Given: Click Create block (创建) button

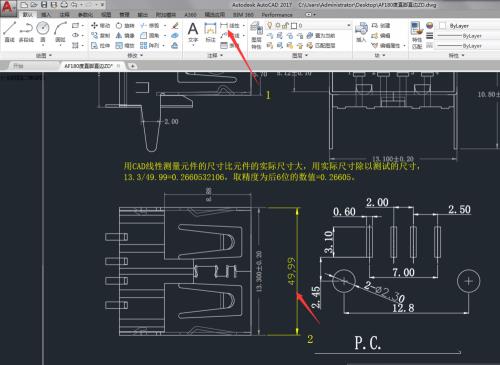Looking at the screenshot, I should [x=381, y=25].
